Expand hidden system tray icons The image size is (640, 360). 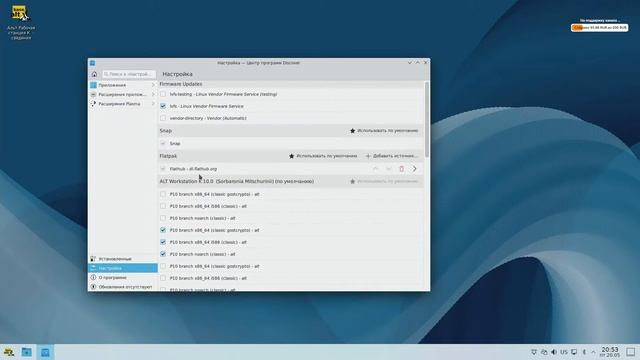[593, 352]
